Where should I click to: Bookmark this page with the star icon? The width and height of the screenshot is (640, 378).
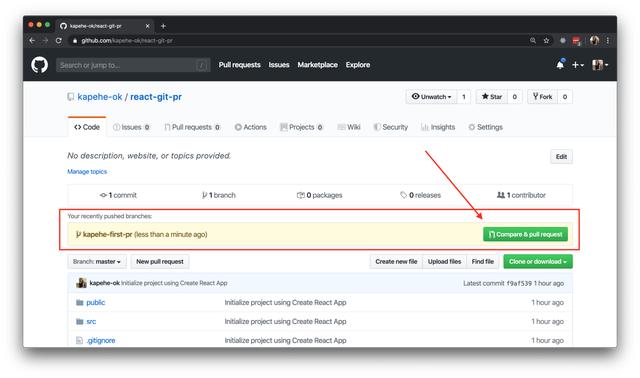click(546, 40)
